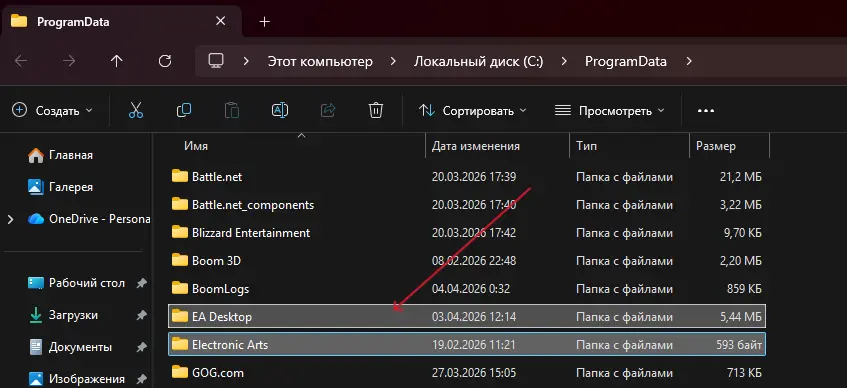Expand the OneDrive tree node chevron
The height and width of the screenshot is (388, 847).
pyautogui.click(x=10, y=219)
